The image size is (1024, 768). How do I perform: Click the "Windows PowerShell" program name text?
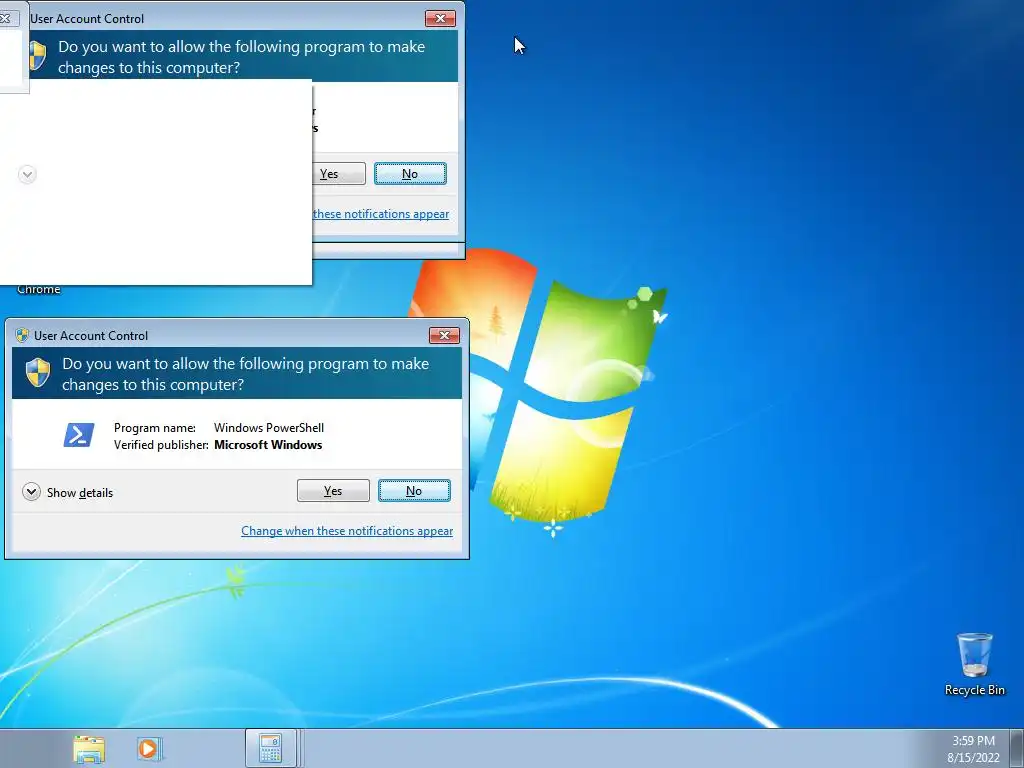click(269, 428)
